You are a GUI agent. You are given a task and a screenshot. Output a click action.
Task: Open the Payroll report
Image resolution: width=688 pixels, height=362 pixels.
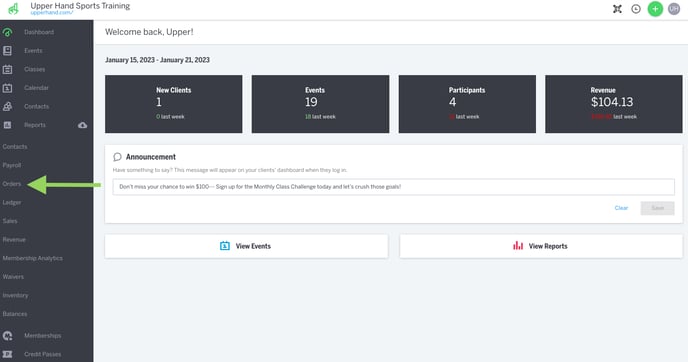(12, 165)
